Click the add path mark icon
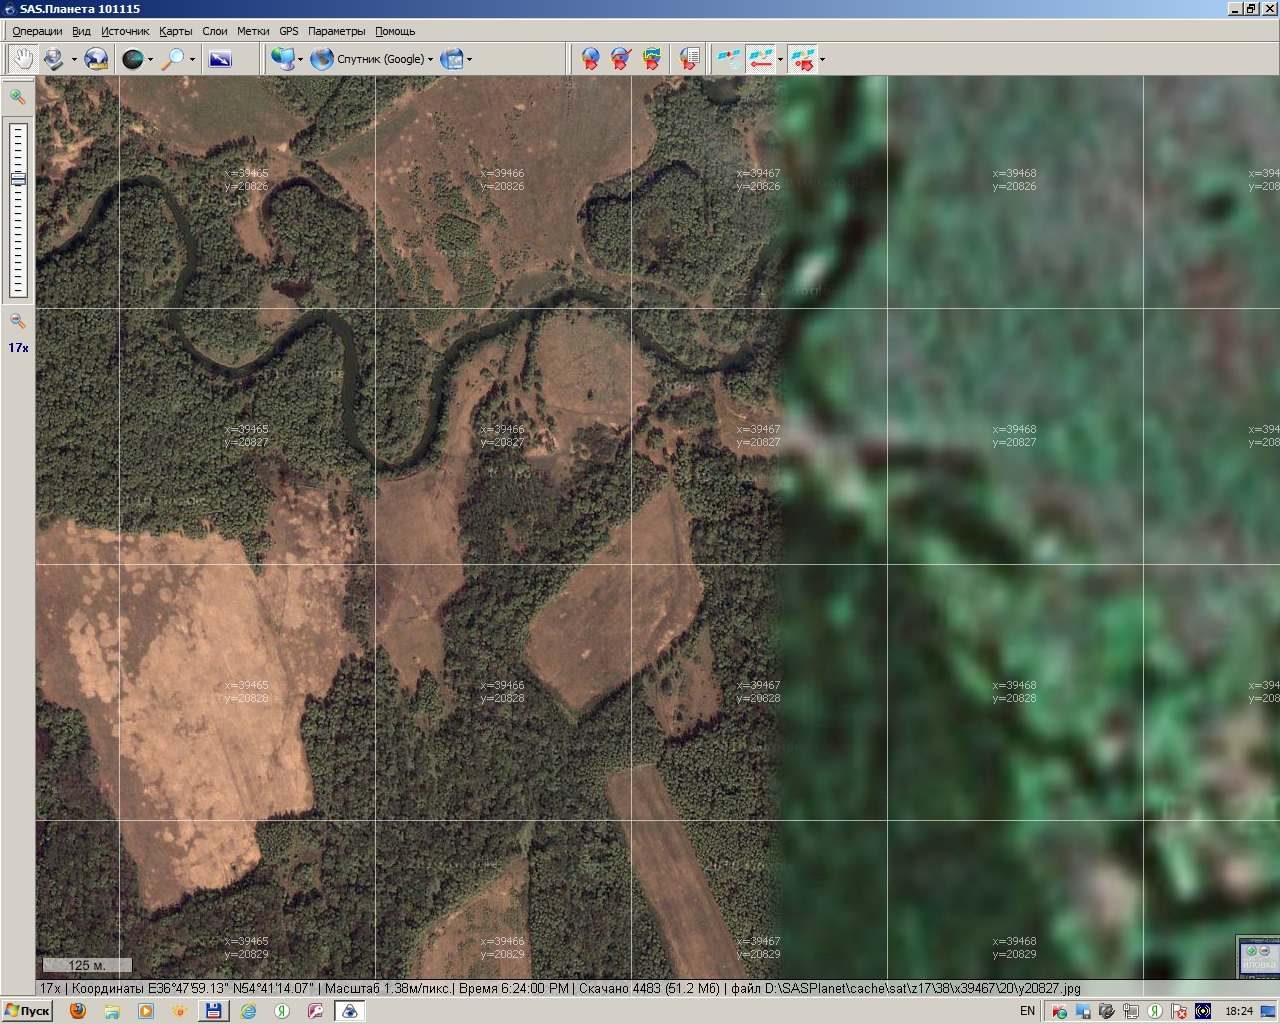Image resolution: width=1280 pixels, height=1024 pixels. coord(621,59)
